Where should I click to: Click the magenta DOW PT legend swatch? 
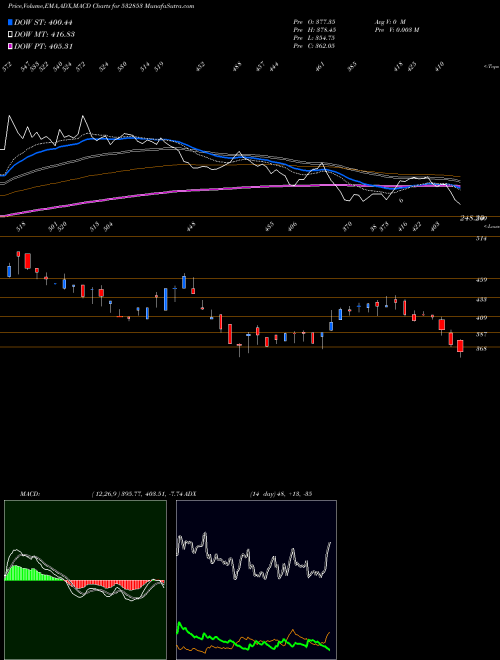(x=11, y=46)
